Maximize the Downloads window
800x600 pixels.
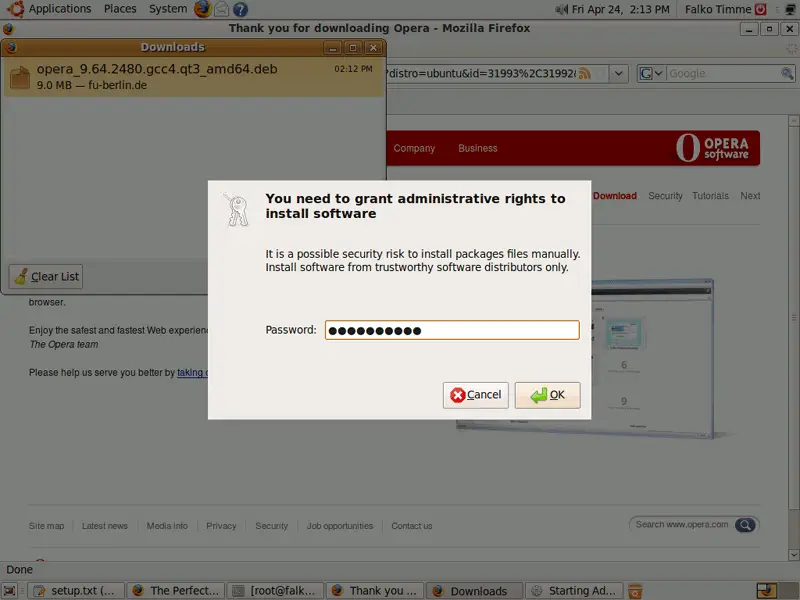(353, 48)
